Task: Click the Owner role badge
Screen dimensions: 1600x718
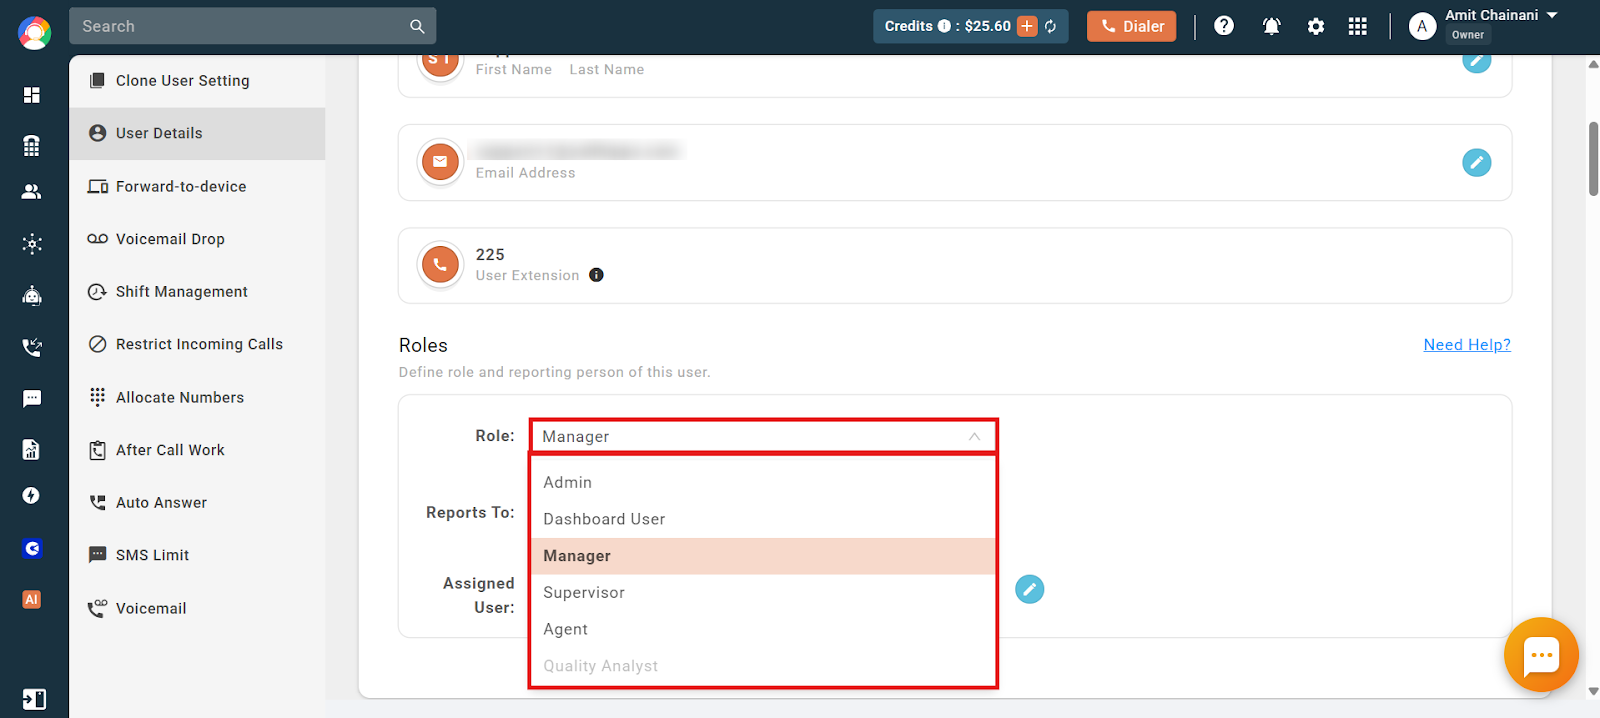Action: 1468,35
